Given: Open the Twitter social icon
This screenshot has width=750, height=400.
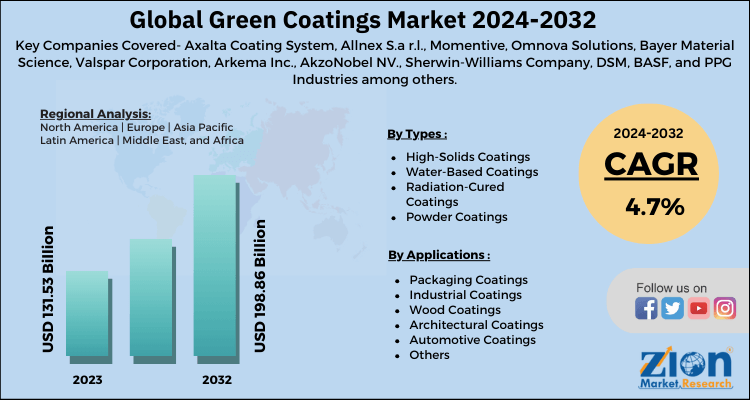Looking at the screenshot, I should click(673, 308).
